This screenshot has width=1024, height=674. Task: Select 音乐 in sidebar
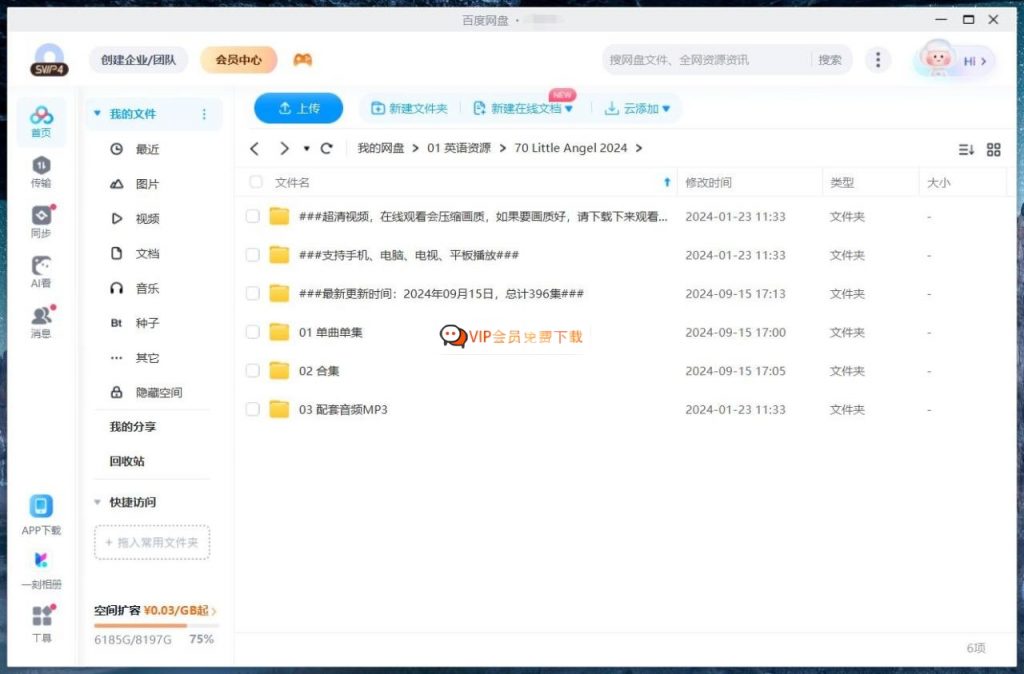[147, 288]
